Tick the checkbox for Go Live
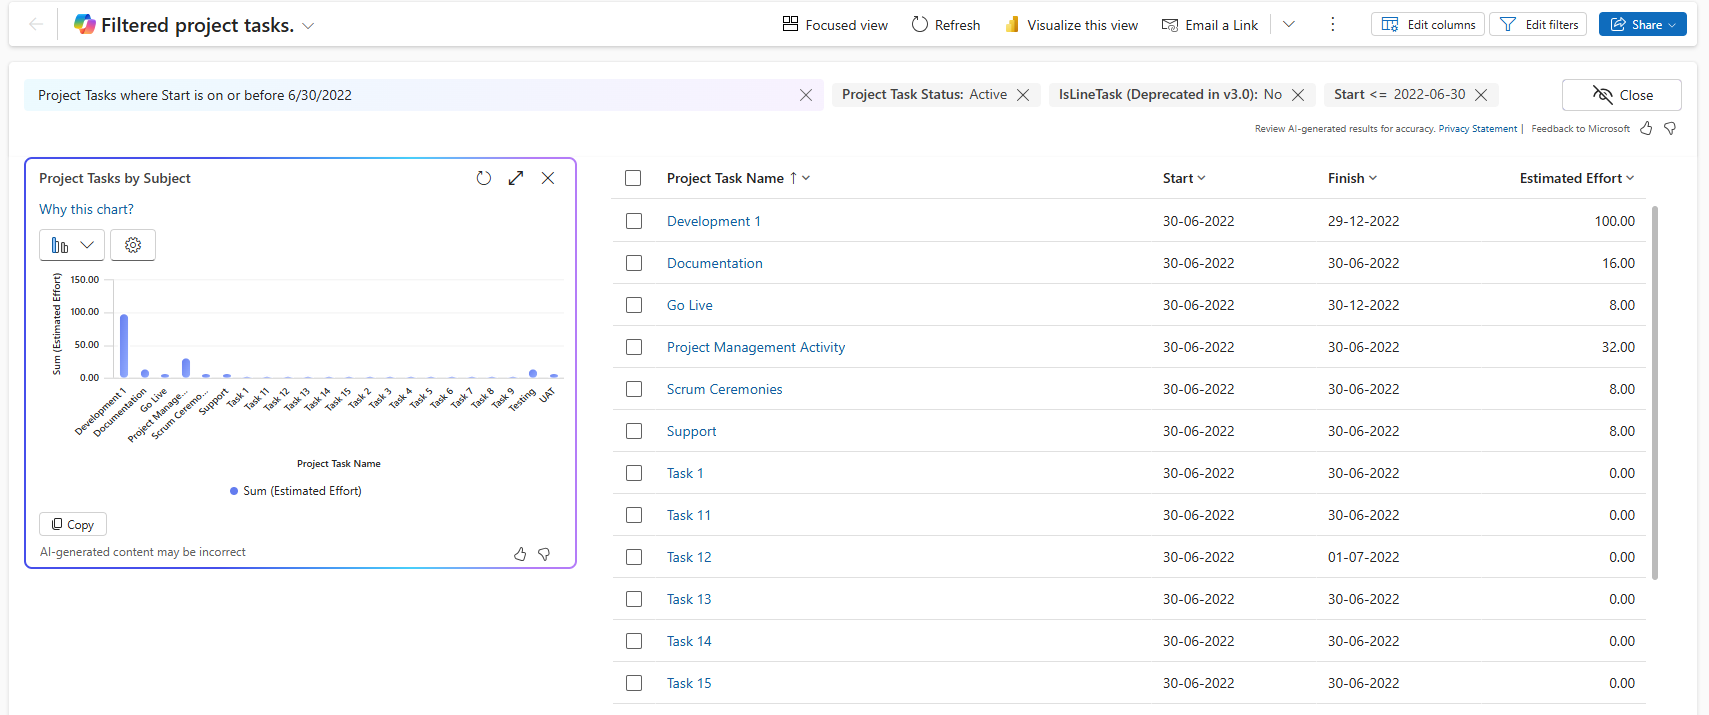1709x715 pixels. click(x=634, y=305)
